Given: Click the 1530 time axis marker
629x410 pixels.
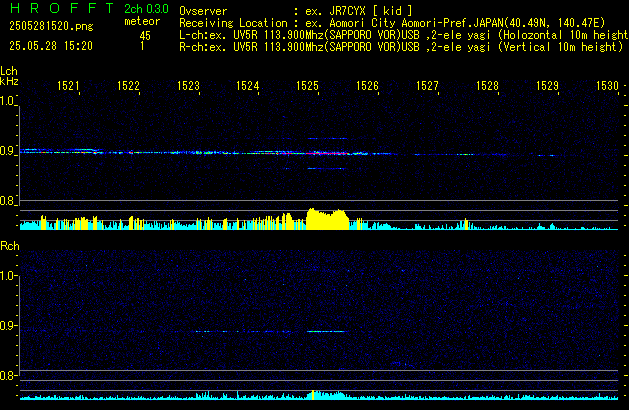Looking at the screenshot, I should (607, 86).
